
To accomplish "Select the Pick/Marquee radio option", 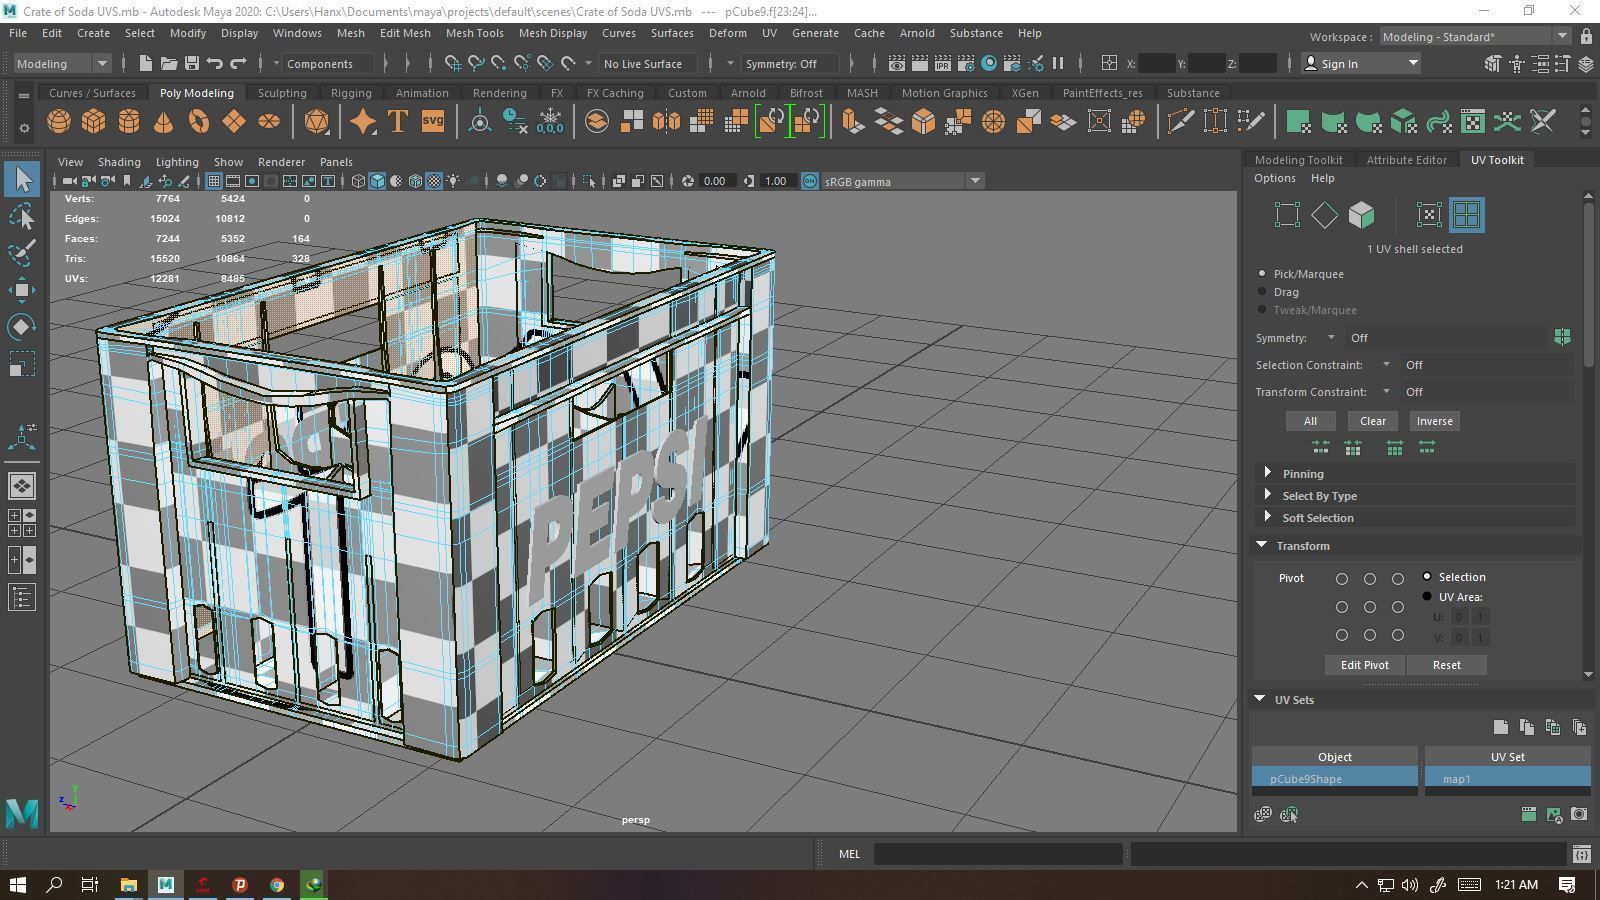I will pyautogui.click(x=1262, y=273).
